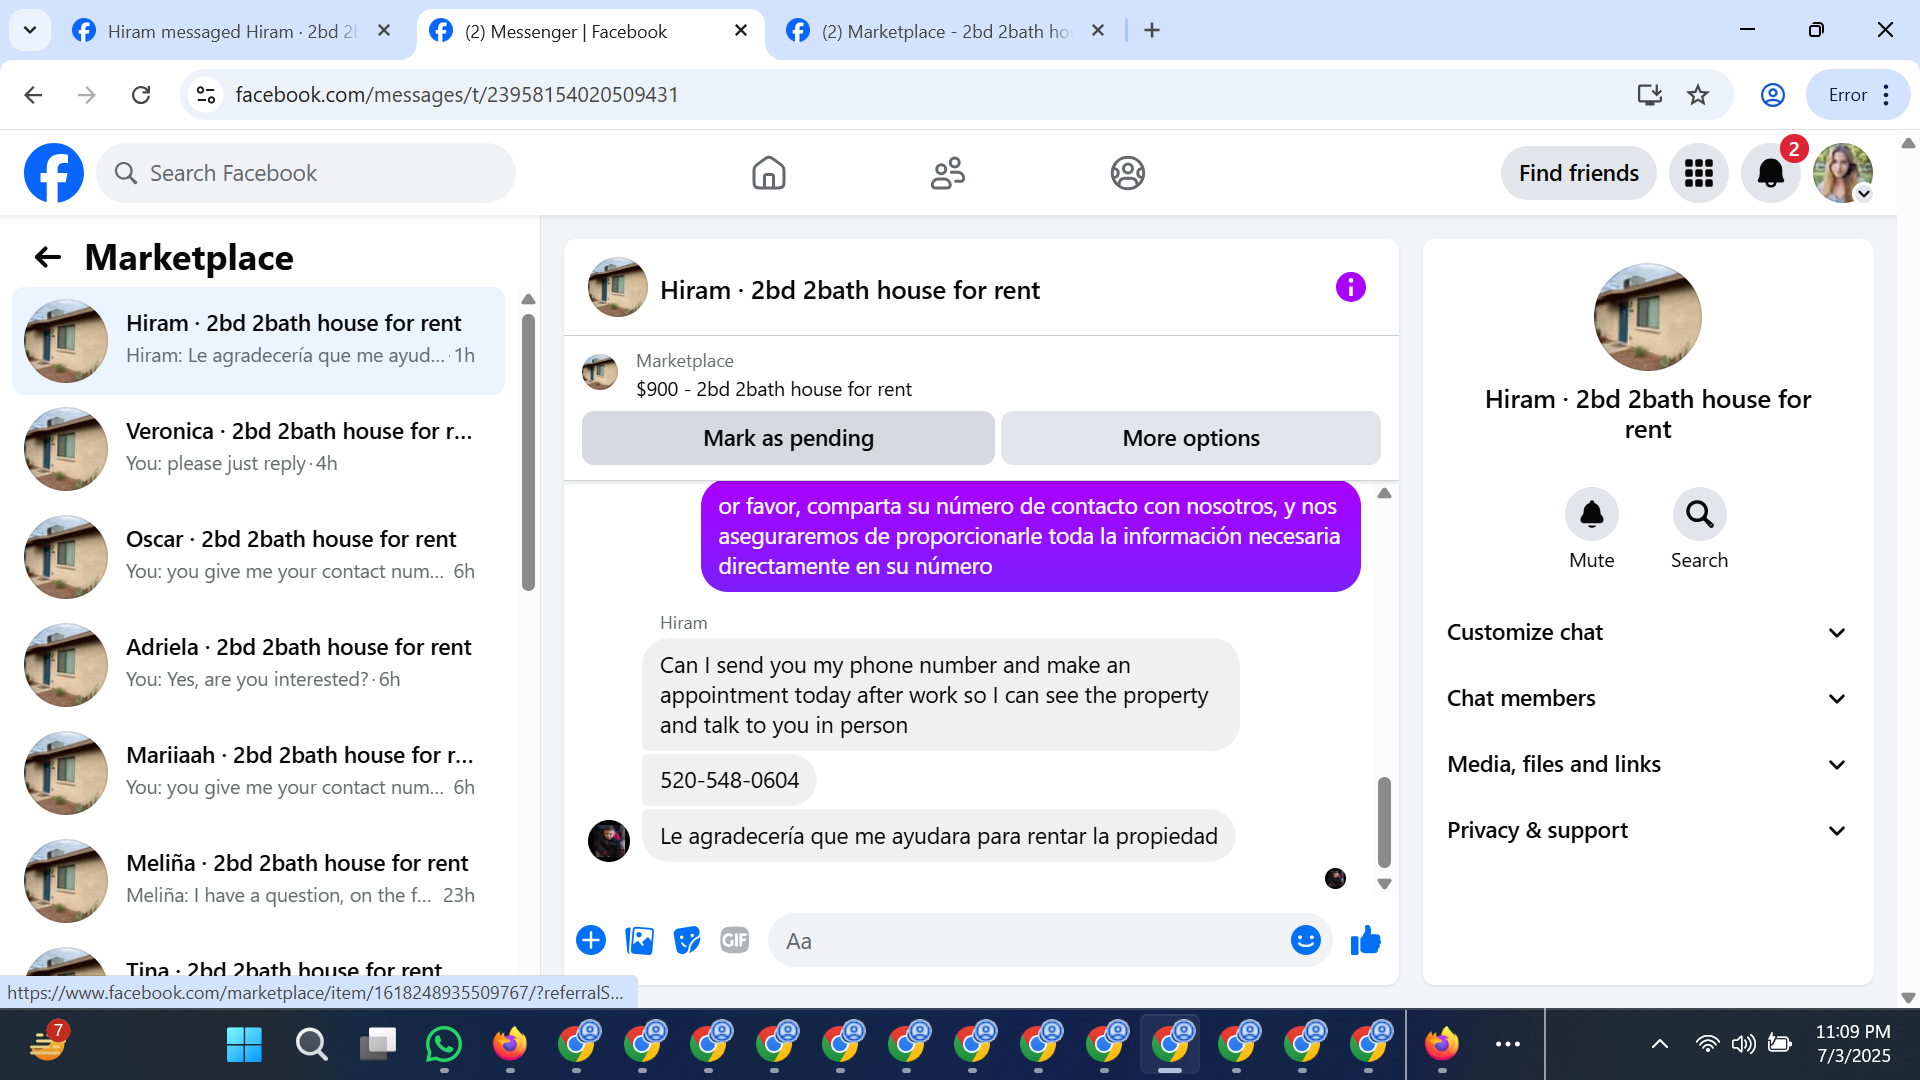Click the GIF picker icon
The height and width of the screenshot is (1080, 1920).
(734, 941)
